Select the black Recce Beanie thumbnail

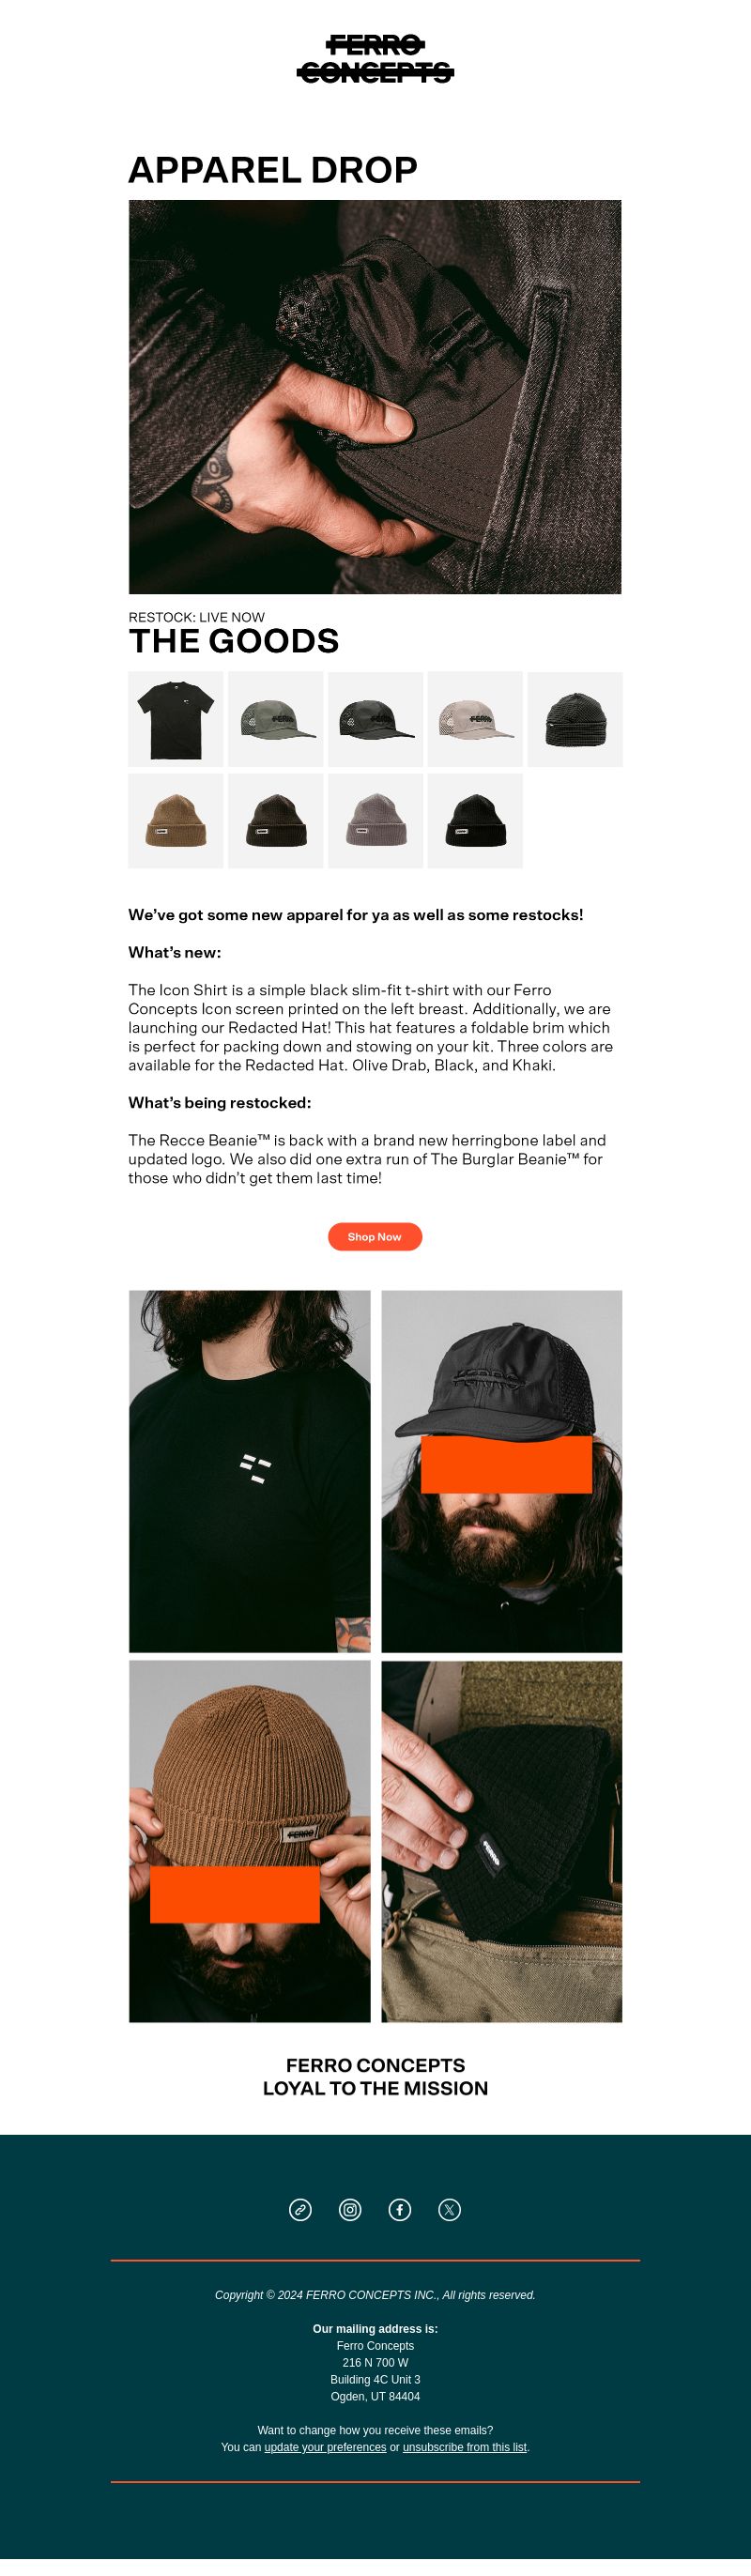point(475,820)
